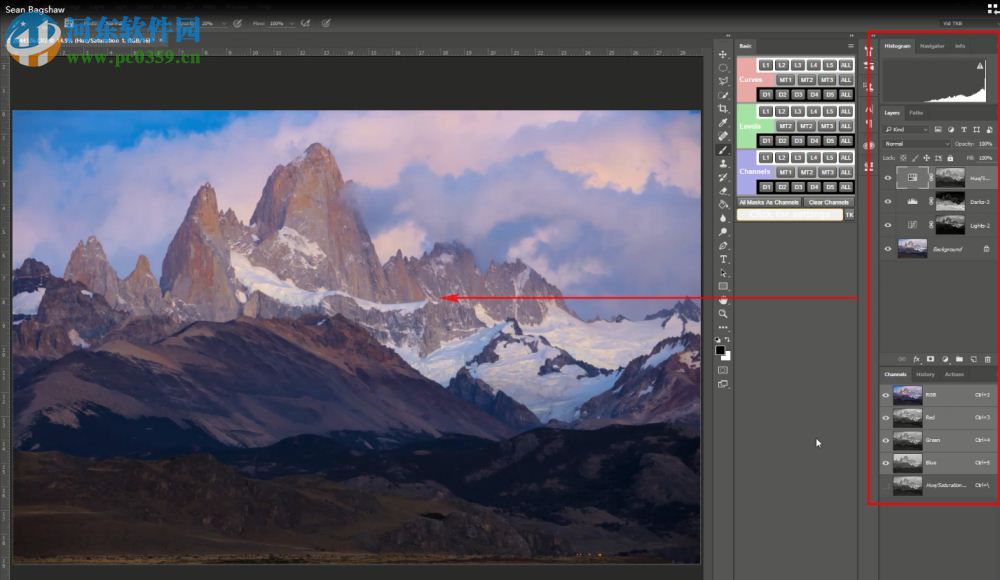Select the Quick Selection tool

[723, 95]
